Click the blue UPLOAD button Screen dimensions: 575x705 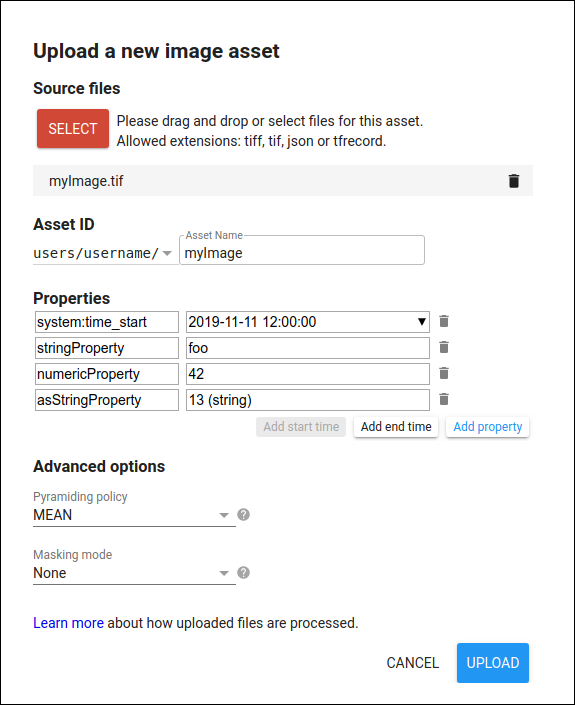click(493, 663)
